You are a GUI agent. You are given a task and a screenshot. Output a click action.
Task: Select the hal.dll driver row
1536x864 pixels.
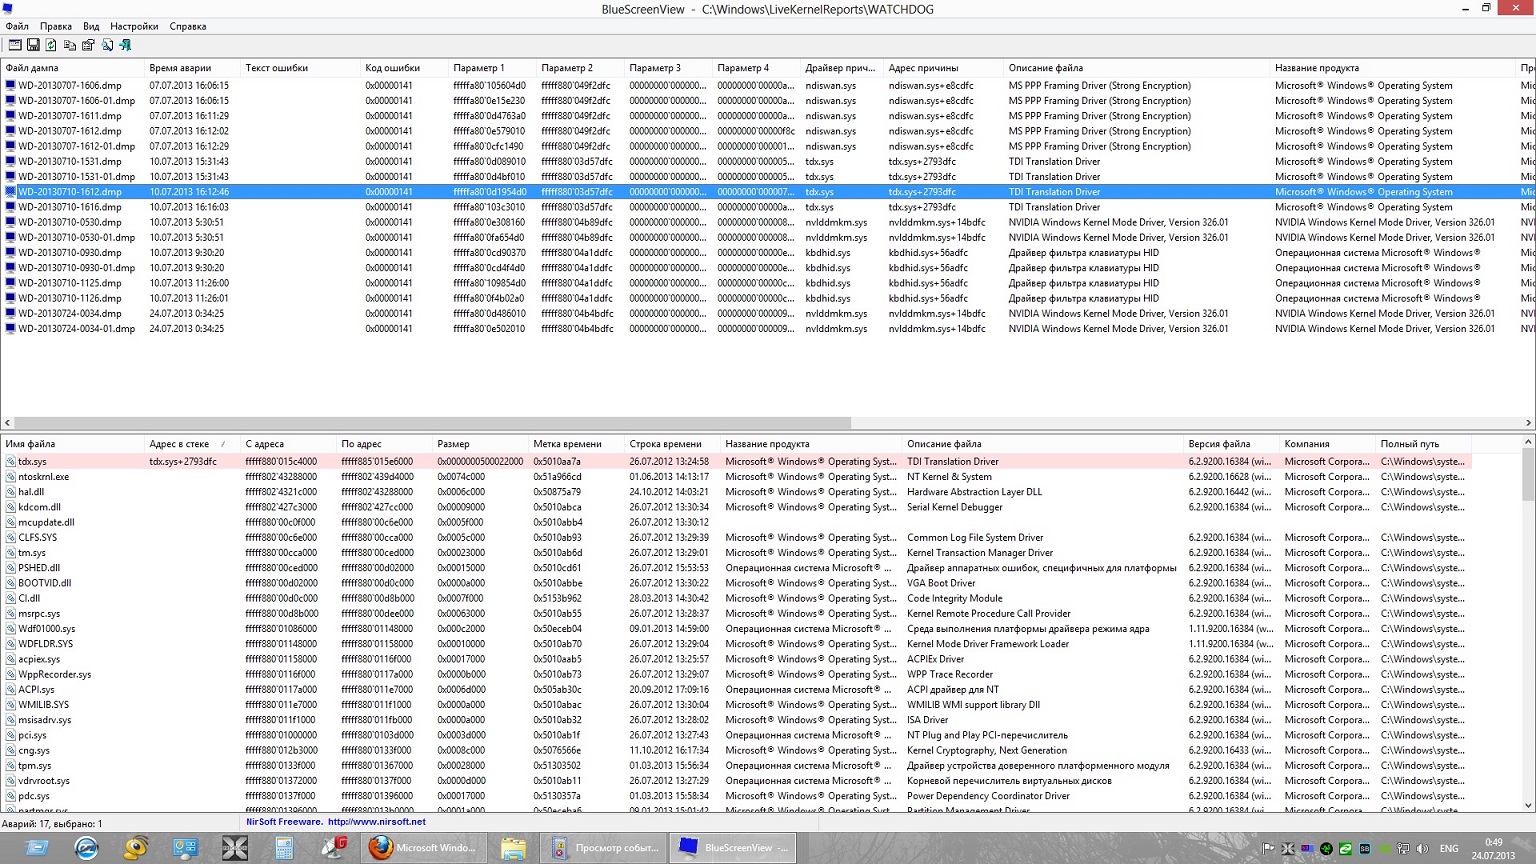pos(736,492)
